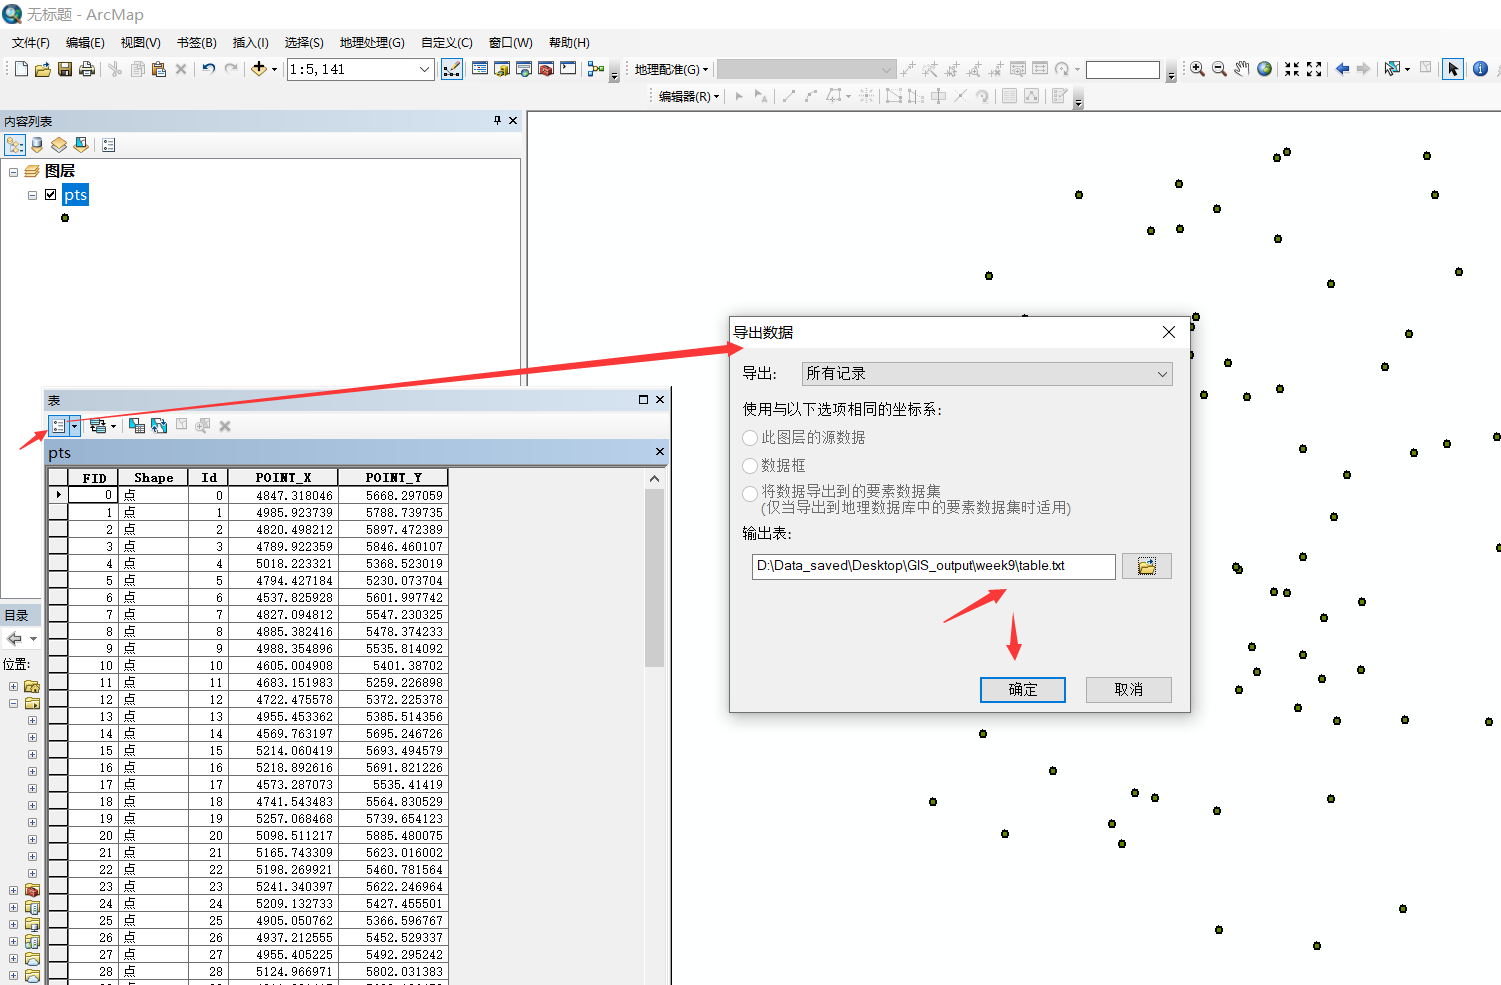Choose the layer's source data radio option
The image size is (1501, 985).
(750, 438)
